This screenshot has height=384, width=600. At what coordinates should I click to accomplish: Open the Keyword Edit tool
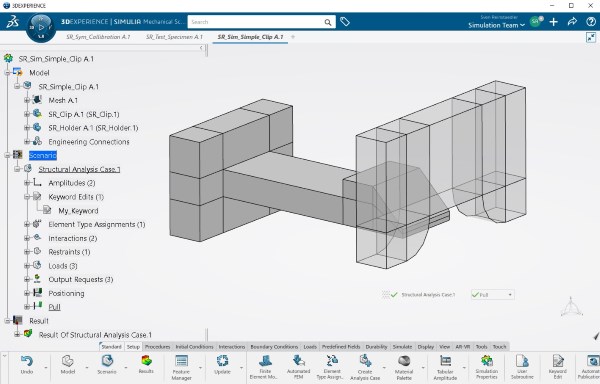point(558,361)
